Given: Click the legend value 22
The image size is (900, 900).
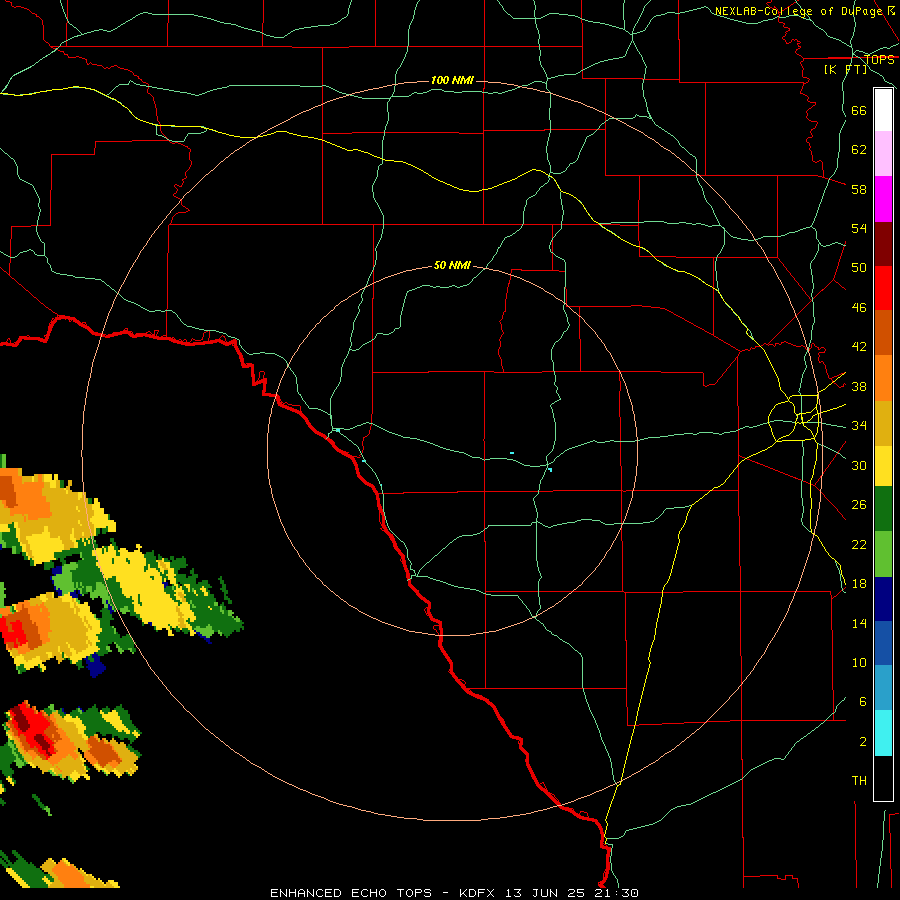Looking at the screenshot, I should click(x=859, y=544).
